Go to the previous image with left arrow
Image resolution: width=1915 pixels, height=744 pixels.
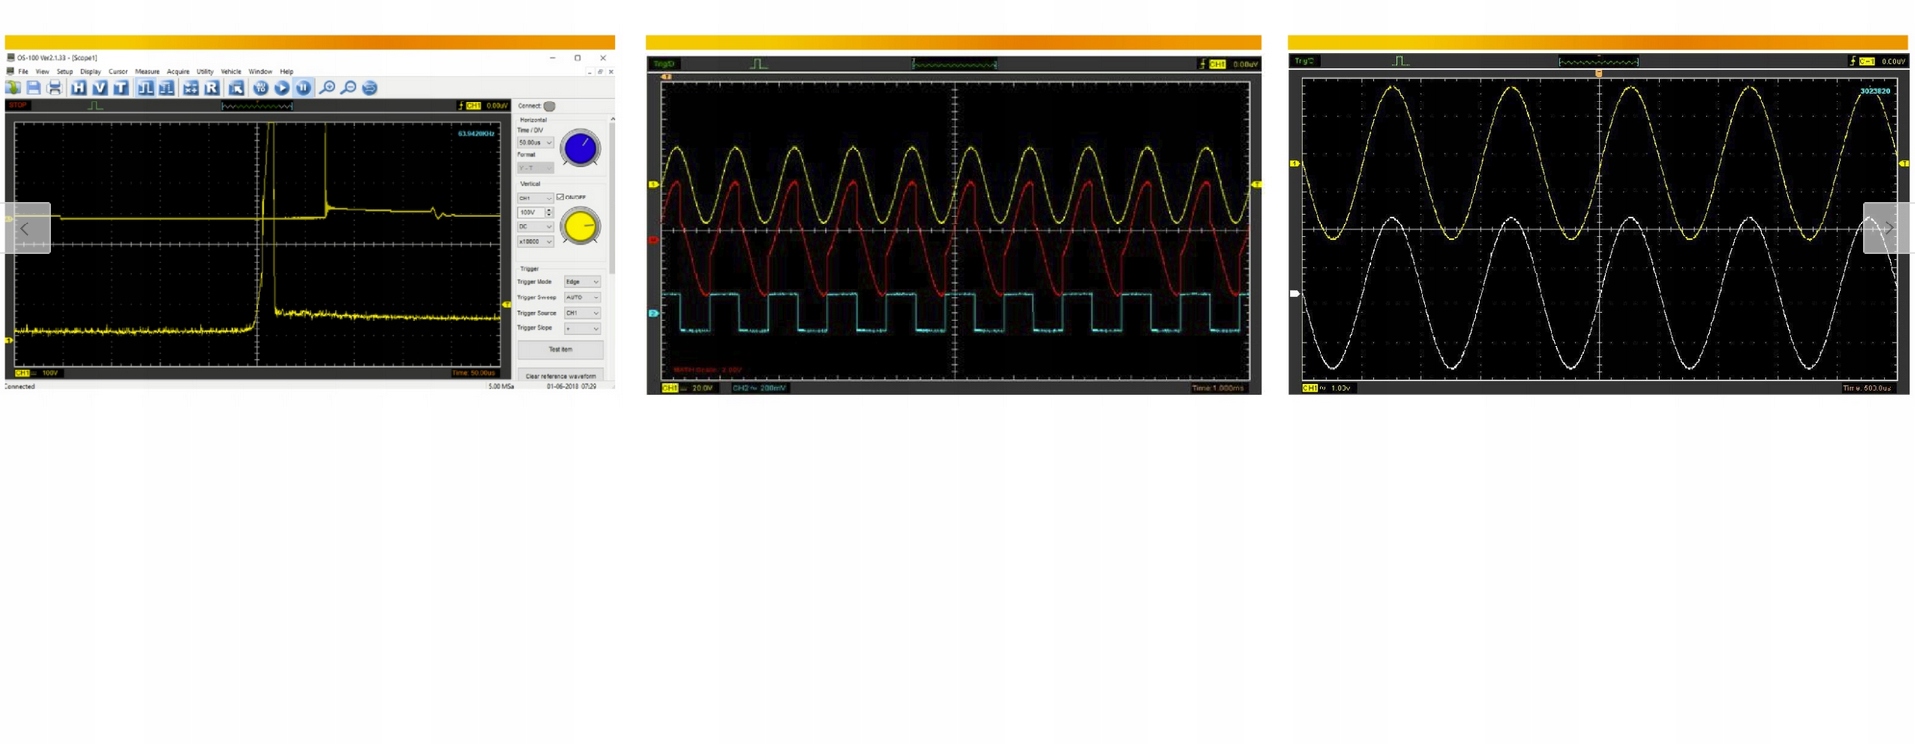click(26, 228)
